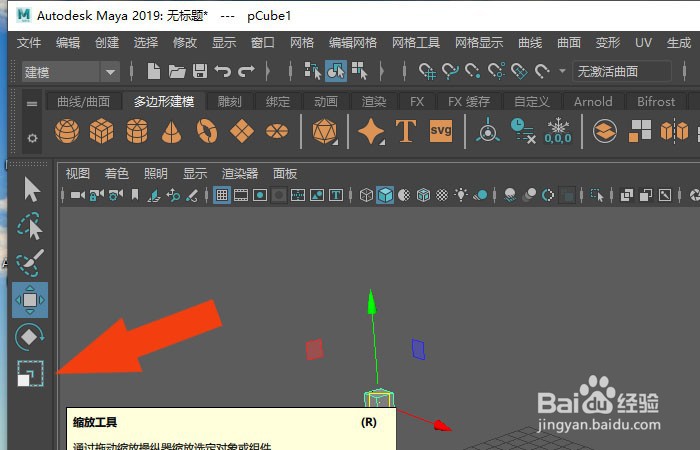Create a super shape star primitive
The height and width of the screenshot is (450, 700).
[x=371, y=132]
